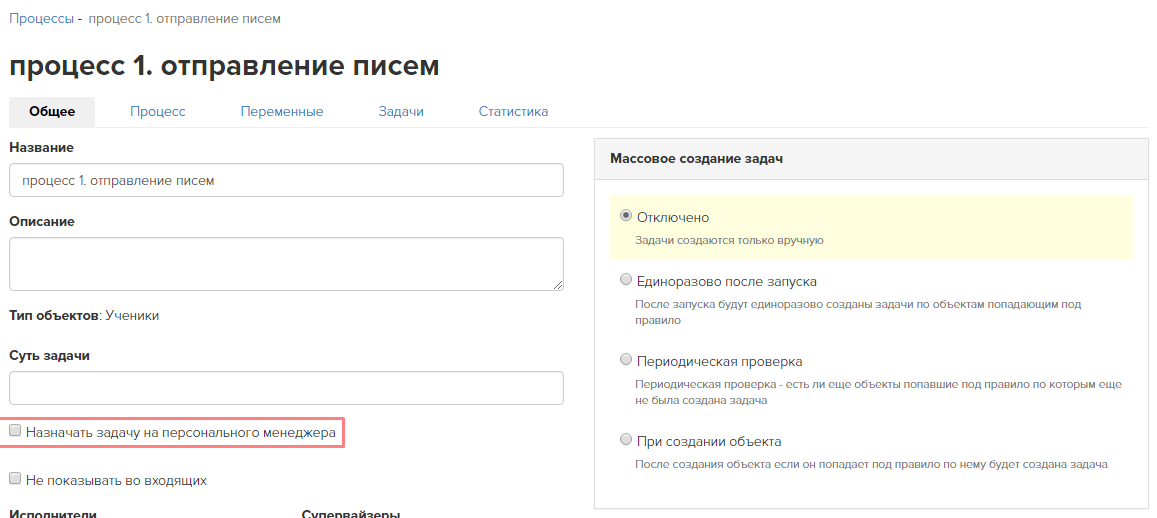Select the Отключено radio option

[x=626, y=216]
